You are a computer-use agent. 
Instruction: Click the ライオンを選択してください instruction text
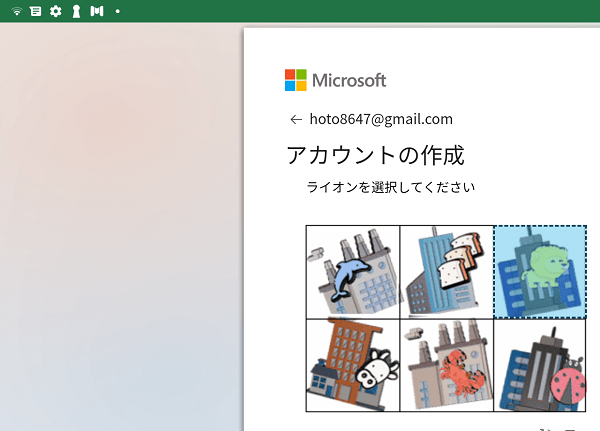coord(391,187)
